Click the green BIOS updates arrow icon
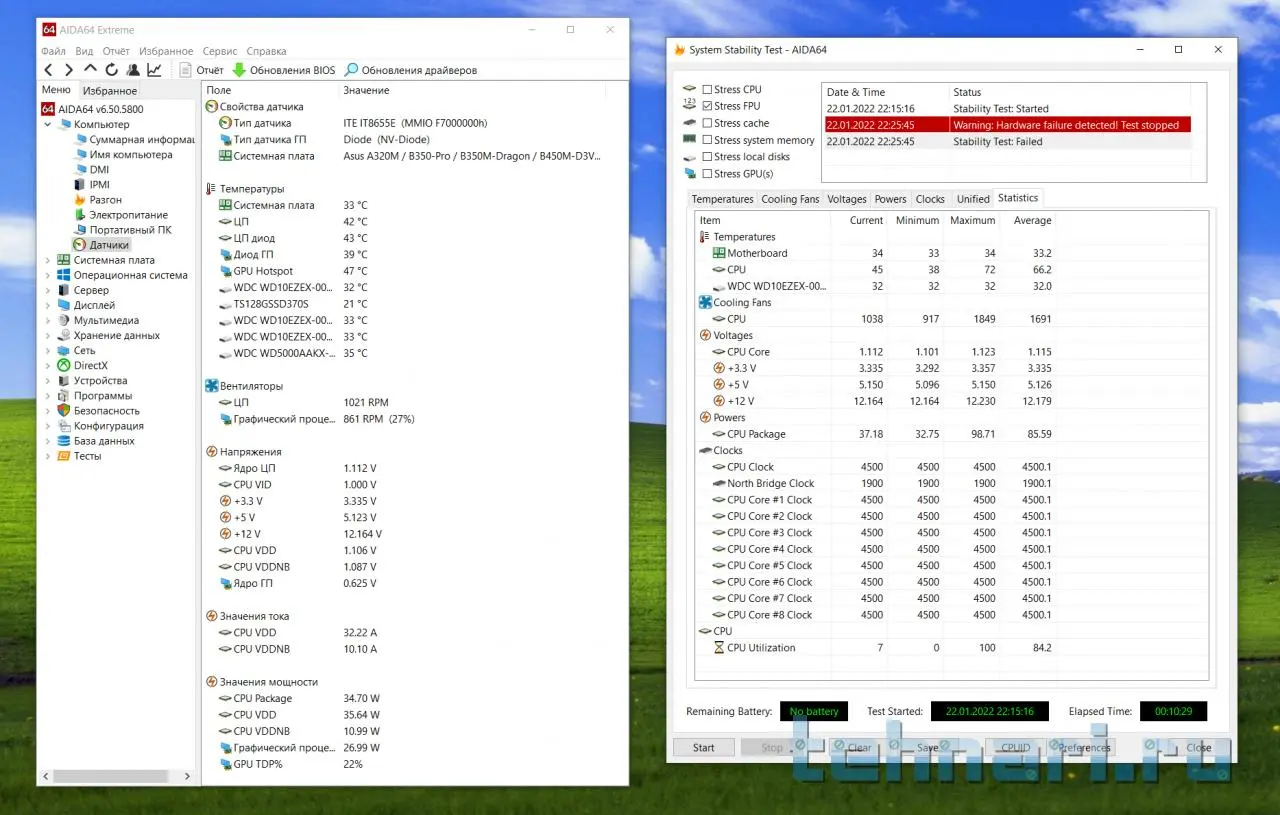 point(239,70)
